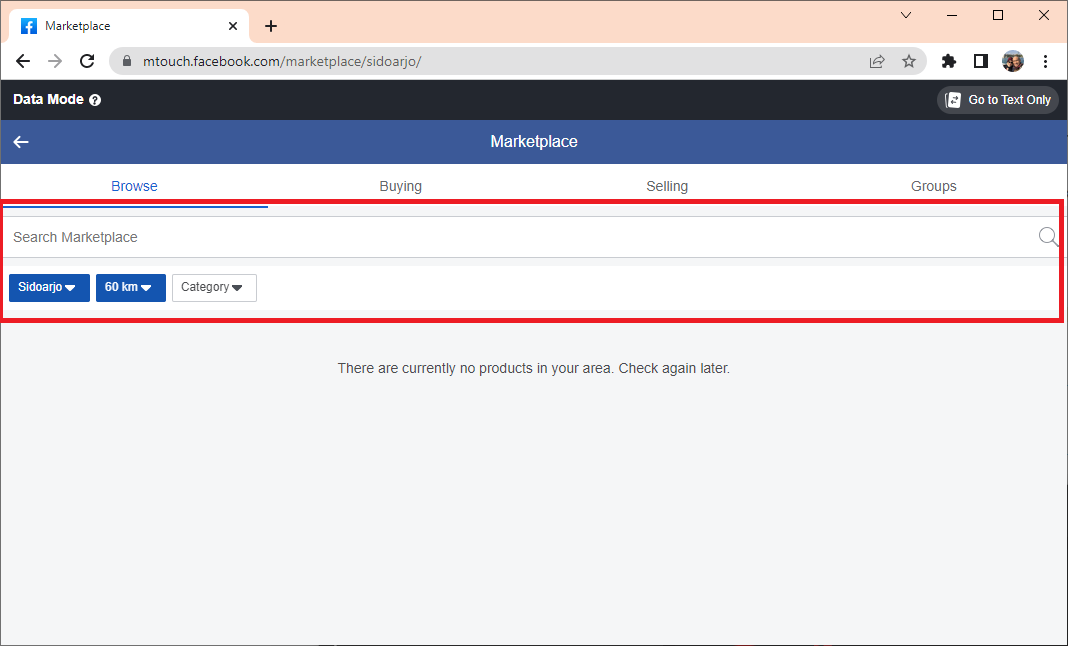Screen dimensions: 1068x646
Task: Bookmark this page with the star icon
Action: tap(909, 61)
